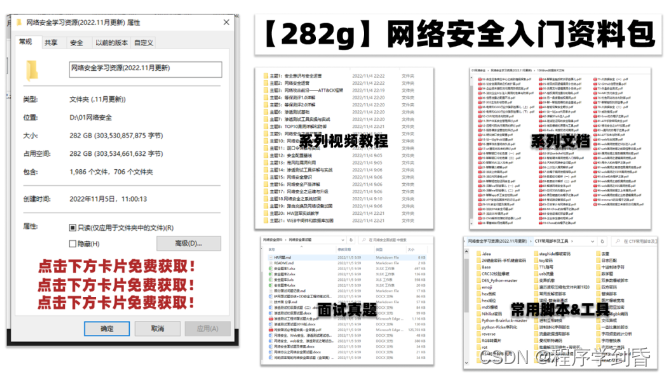Click the folder icon of the 主题5 row
This screenshot has height=376, width=666.
pyautogui.click(x=266, y=105)
